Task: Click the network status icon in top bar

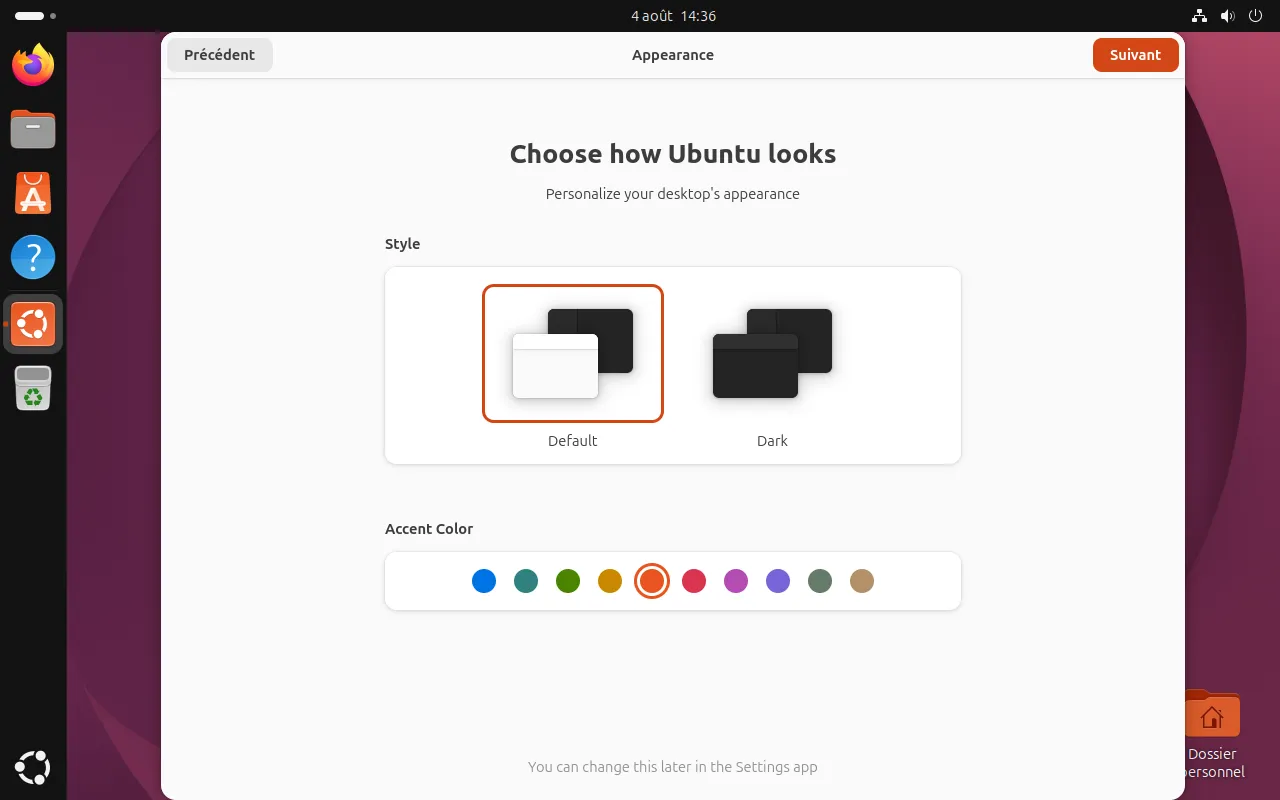Action: pyautogui.click(x=1200, y=16)
